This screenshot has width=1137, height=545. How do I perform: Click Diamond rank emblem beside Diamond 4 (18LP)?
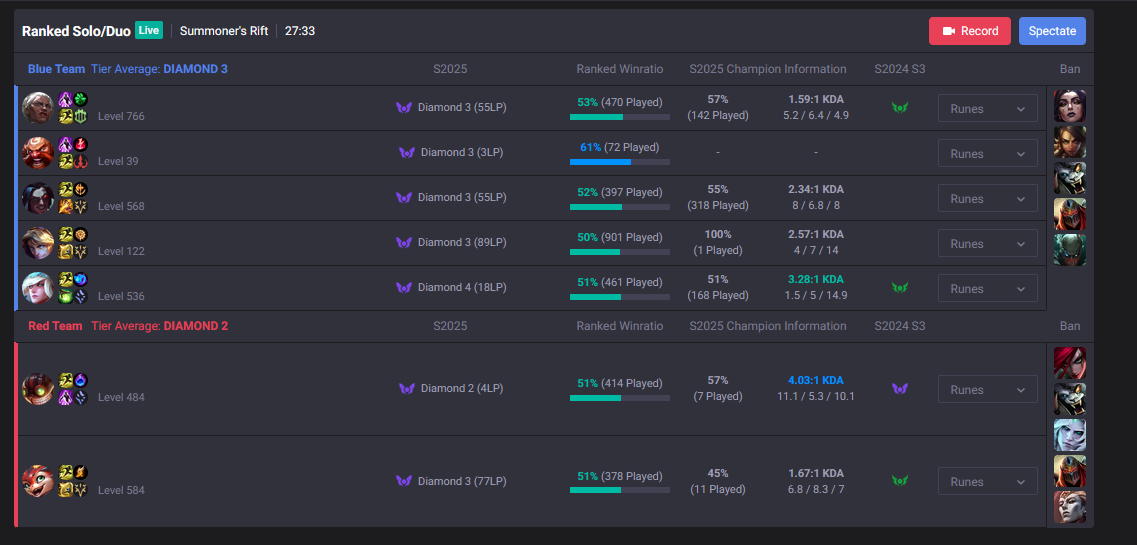pyautogui.click(x=404, y=288)
